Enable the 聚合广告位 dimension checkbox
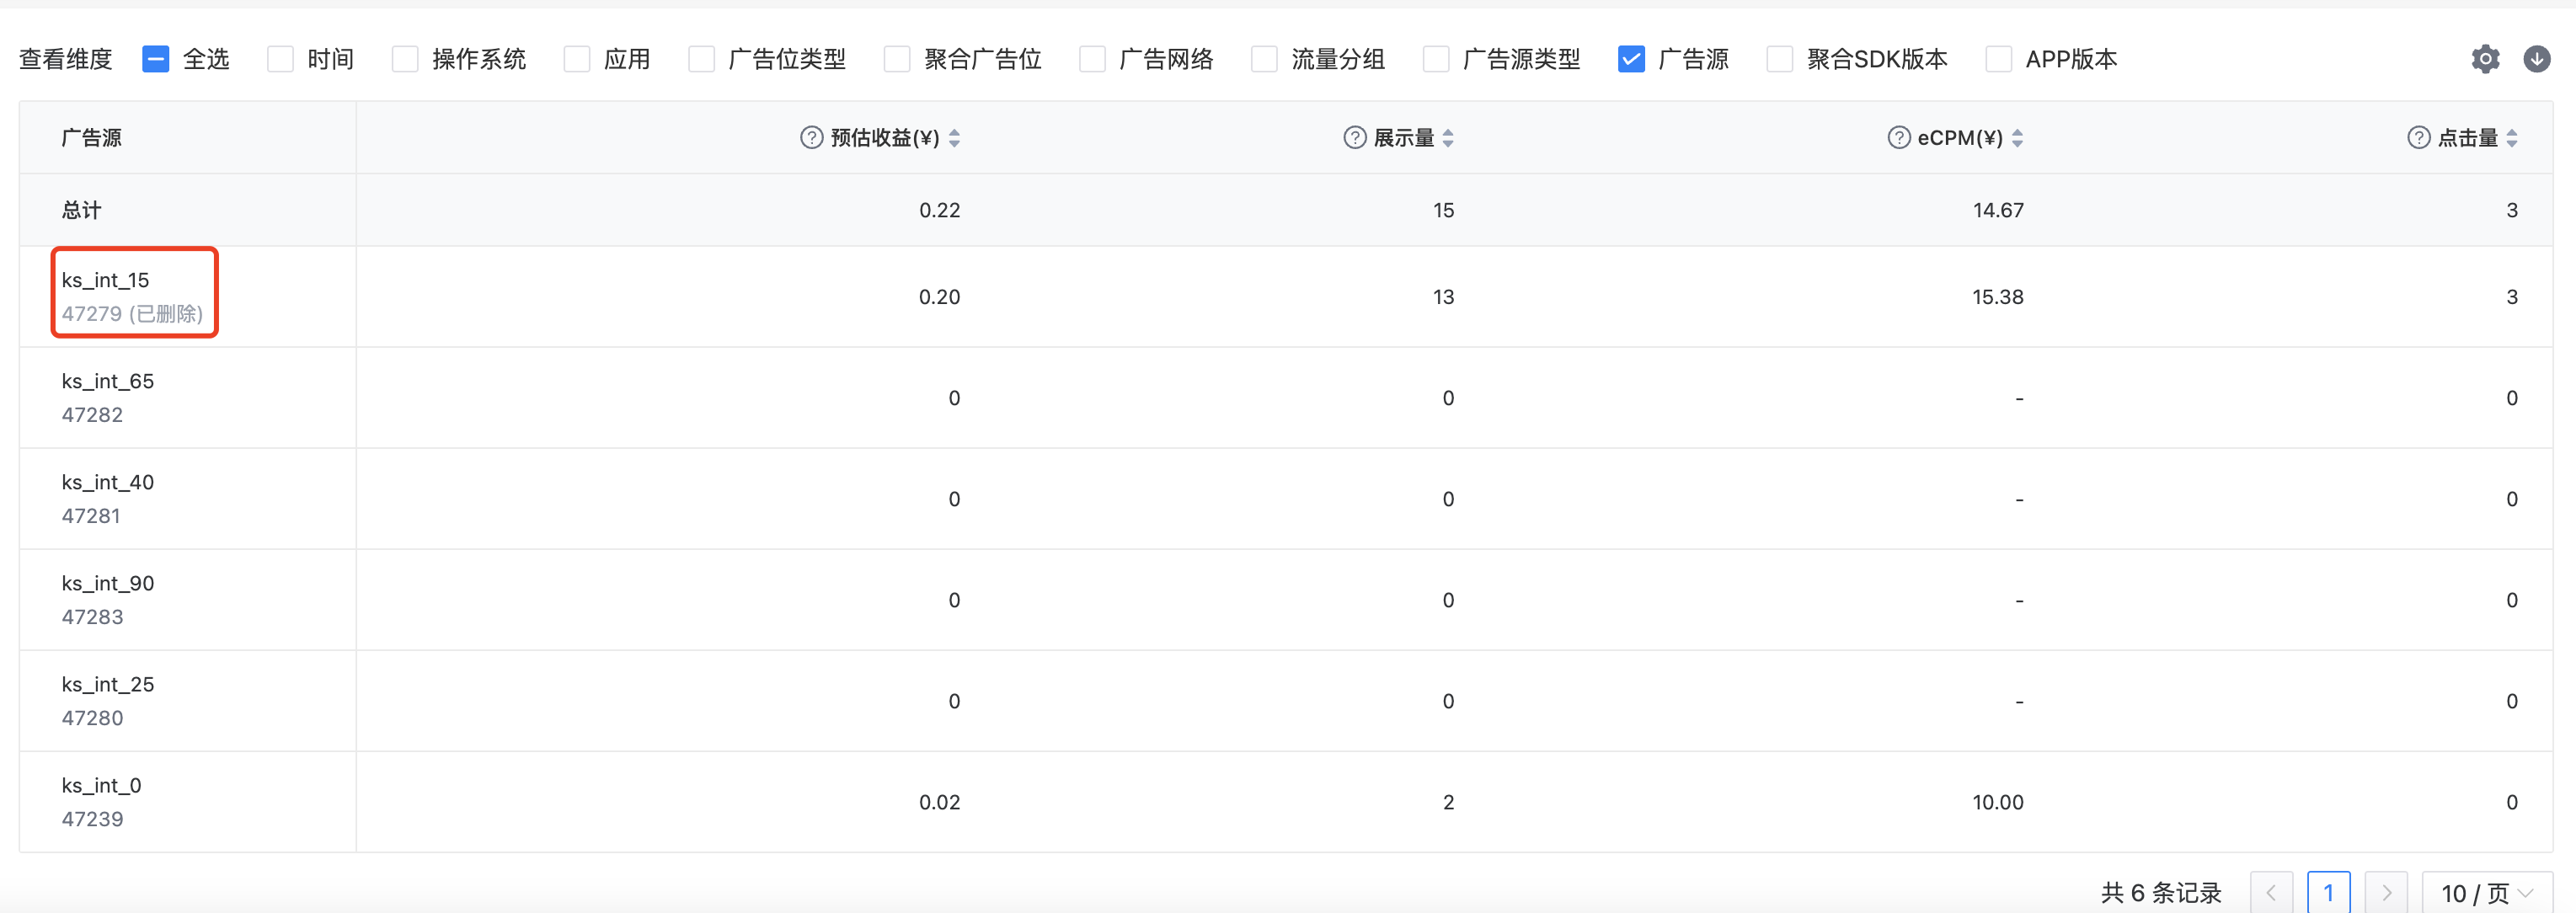Screen dimensions: 2576x913 pos(897,59)
